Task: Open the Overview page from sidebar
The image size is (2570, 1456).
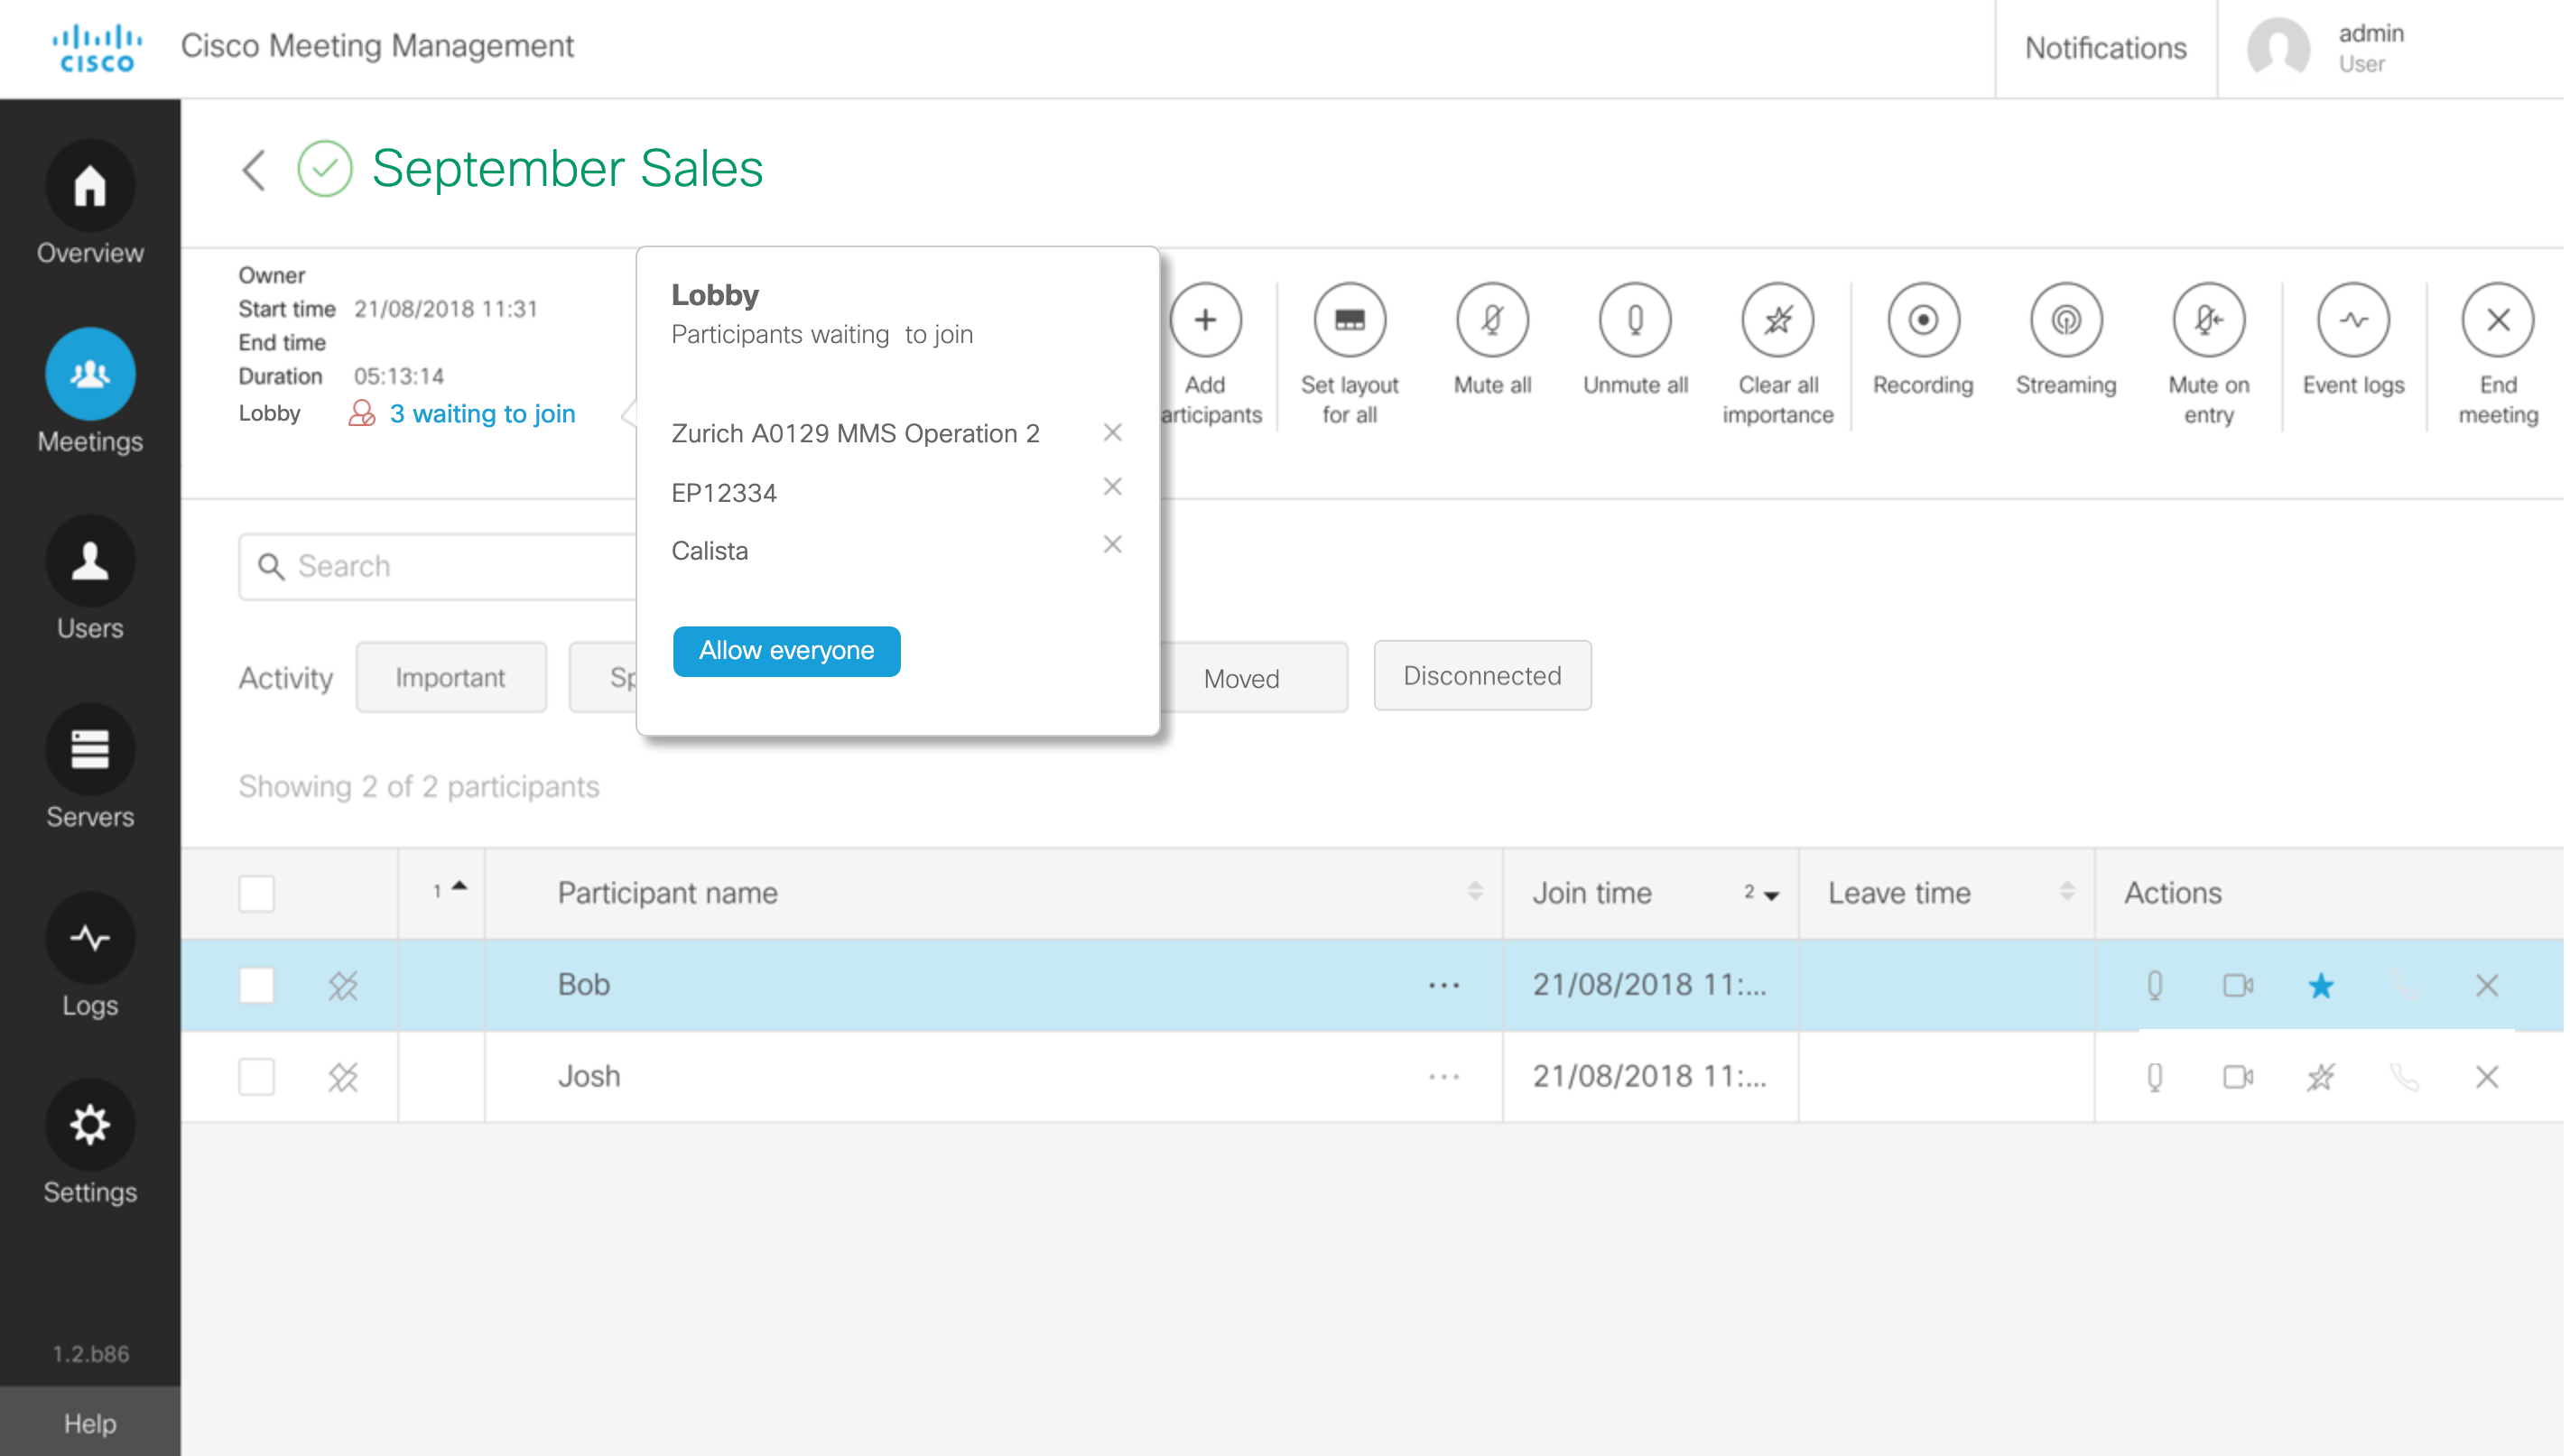Action: point(90,204)
